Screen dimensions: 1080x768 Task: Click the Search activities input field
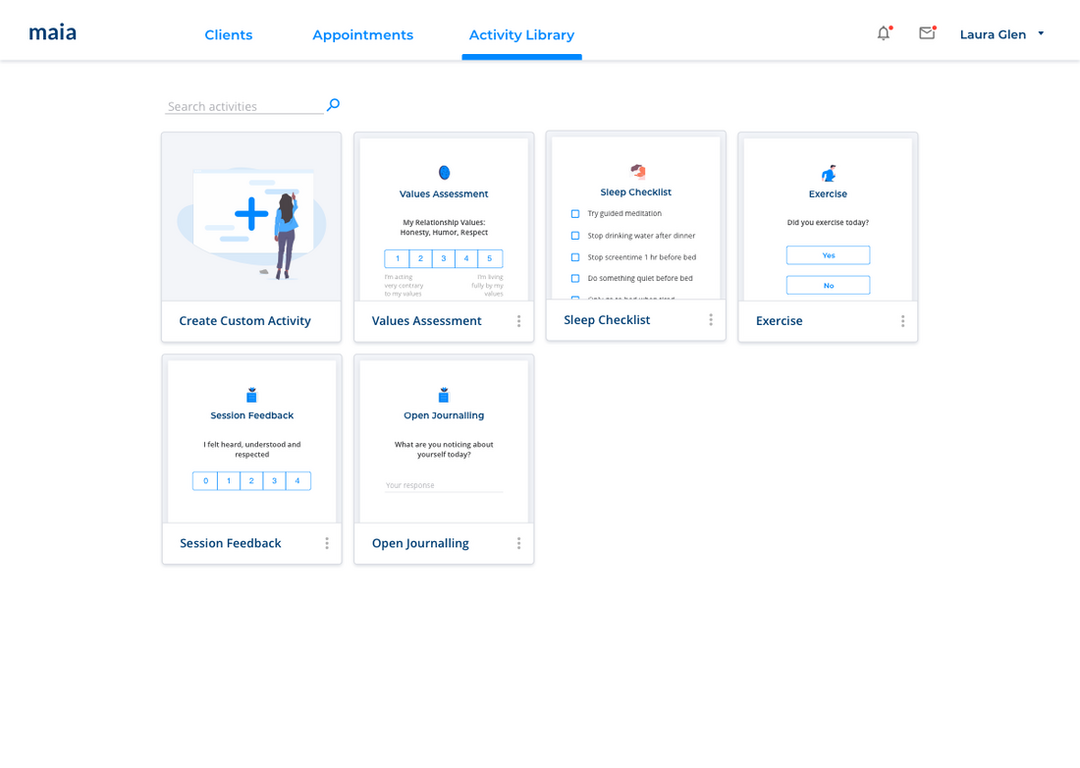point(243,106)
